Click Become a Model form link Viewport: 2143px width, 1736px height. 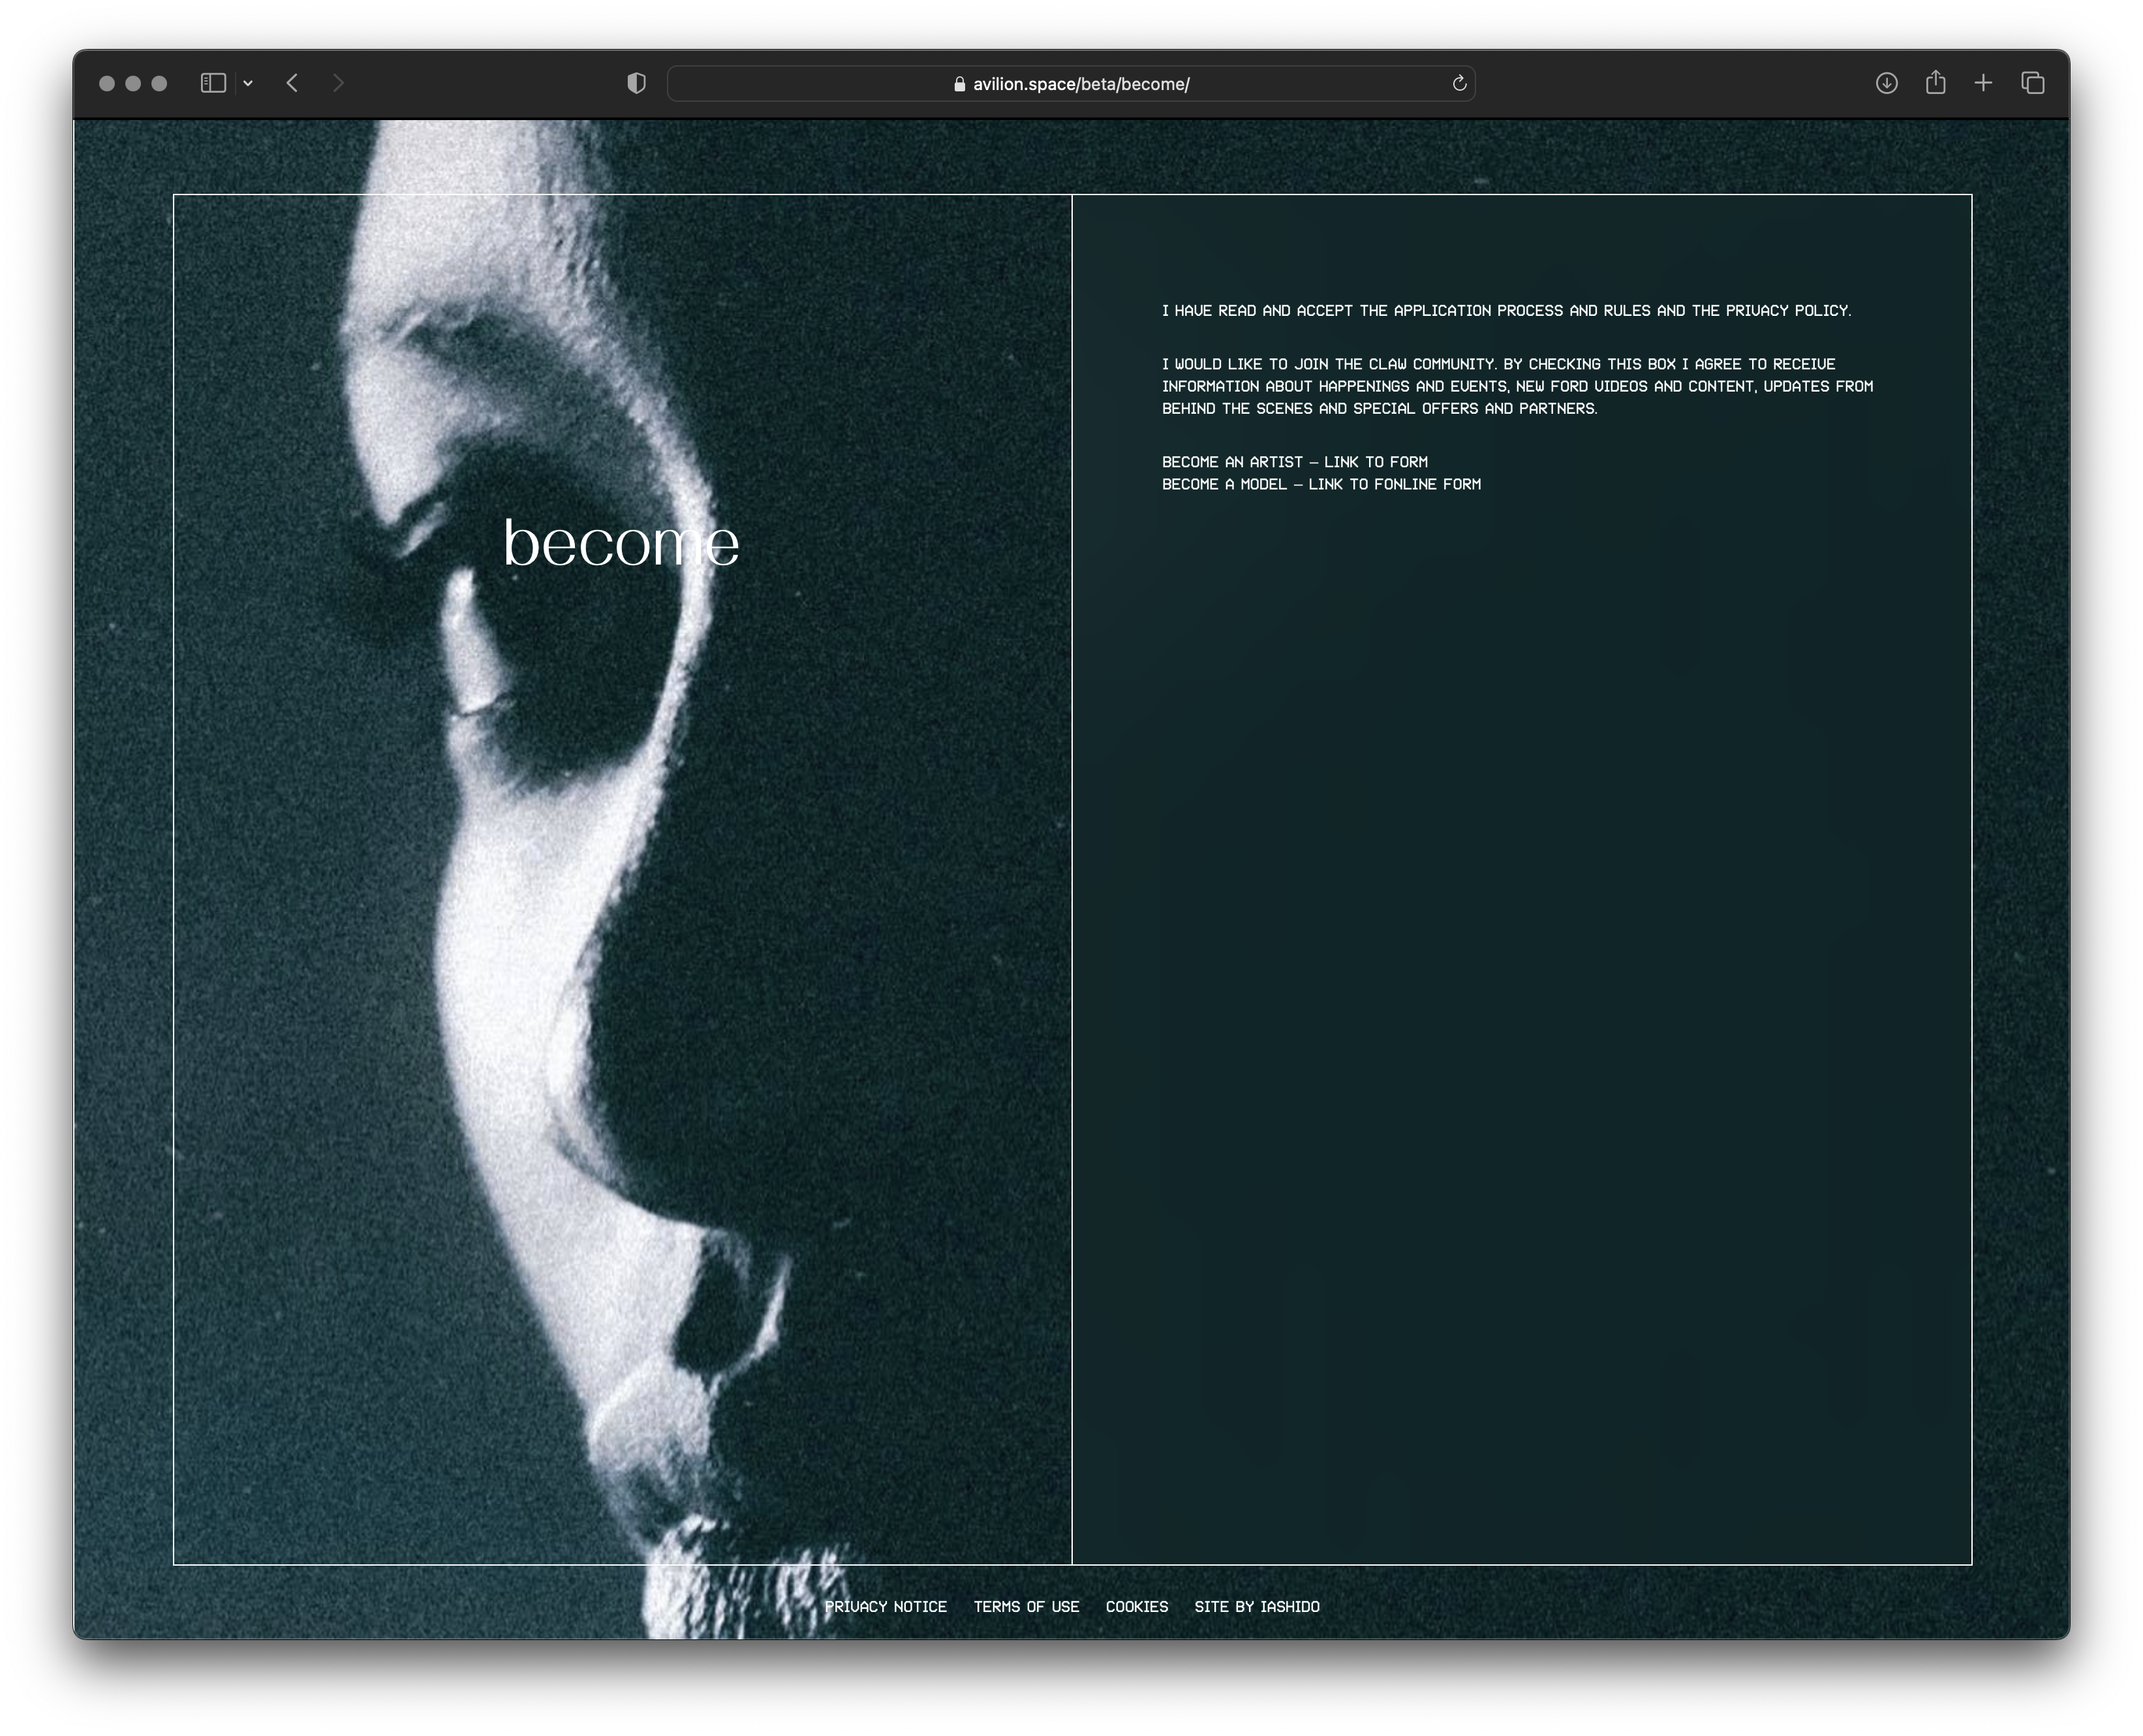(1320, 484)
